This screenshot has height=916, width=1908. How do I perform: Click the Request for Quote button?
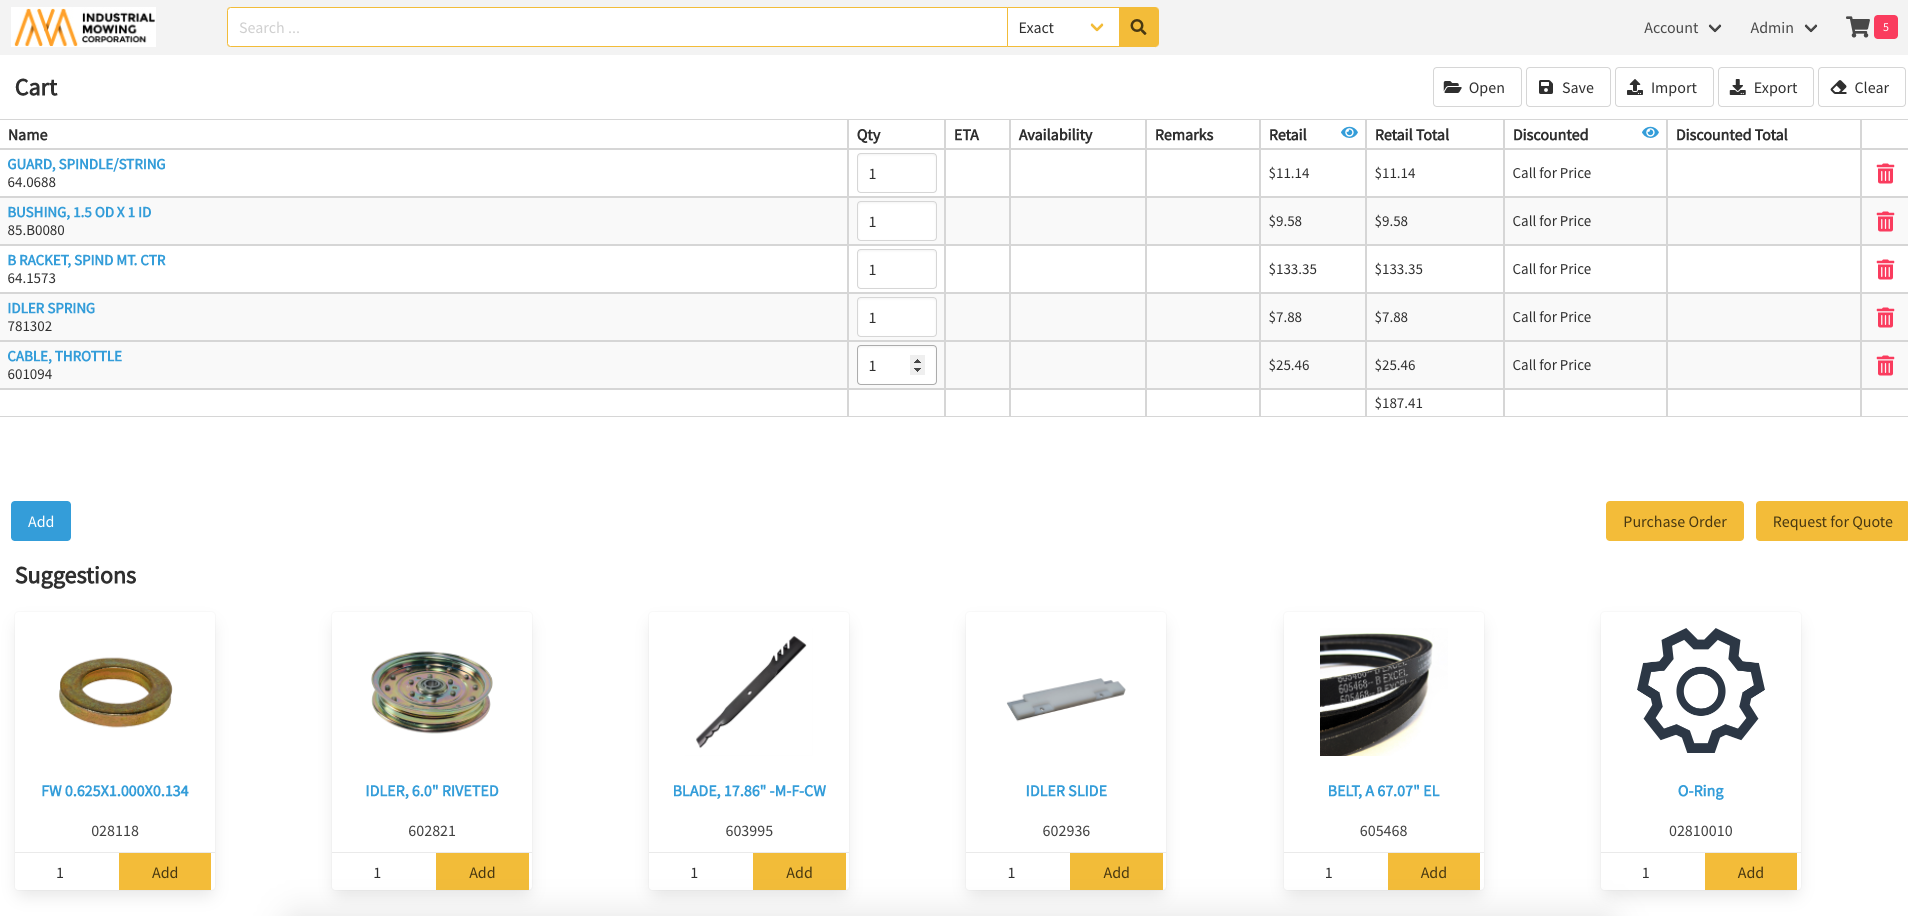point(1831,521)
